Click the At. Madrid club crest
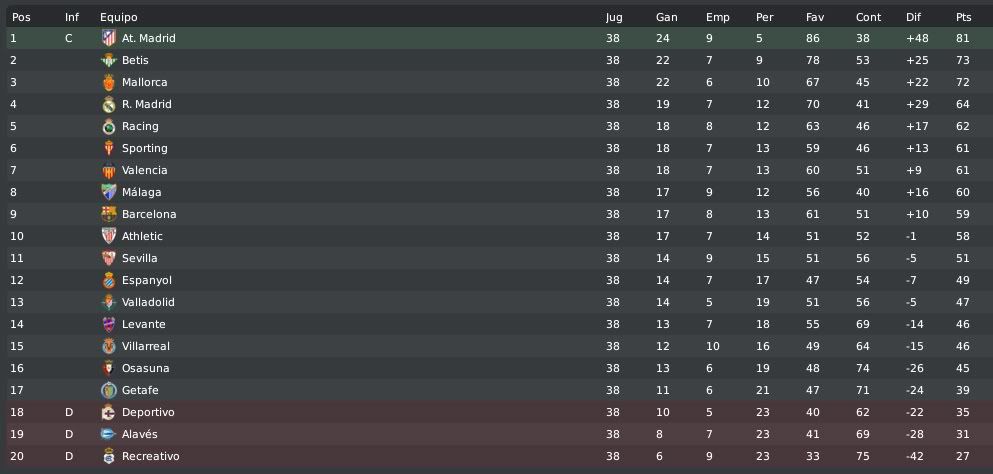Screen dimensions: 993x474 (x=109, y=38)
